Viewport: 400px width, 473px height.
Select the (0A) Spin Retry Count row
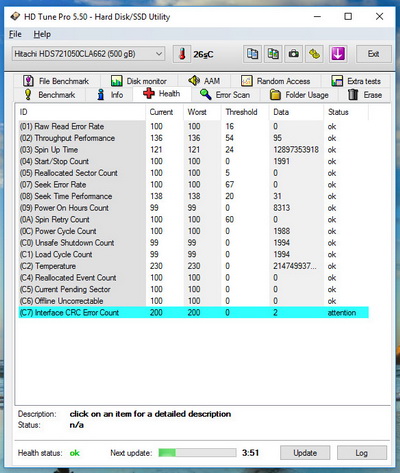pos(193,220)
